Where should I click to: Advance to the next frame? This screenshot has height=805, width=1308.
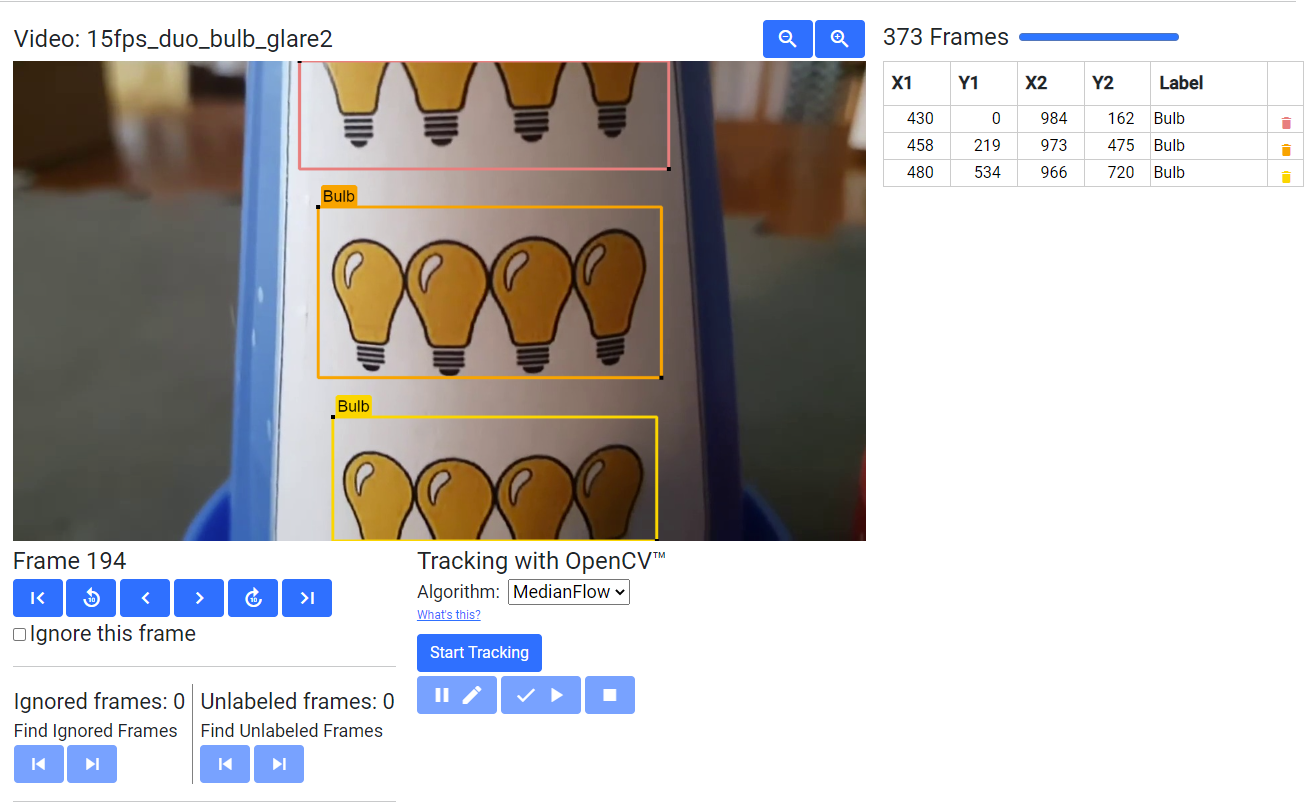[199, 598]
